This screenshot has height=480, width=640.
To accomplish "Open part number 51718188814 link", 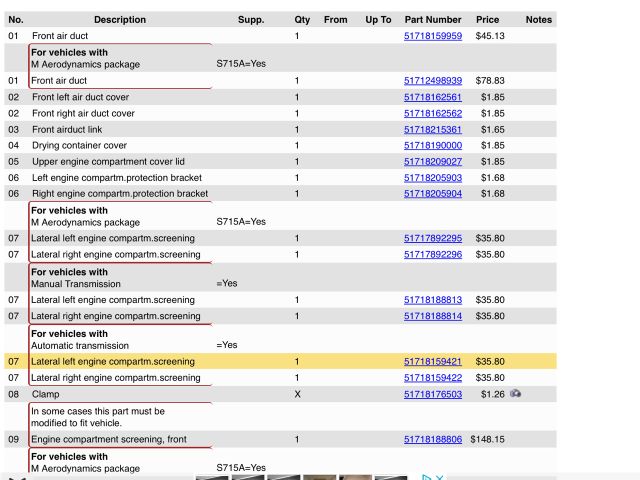I will pos(432,316).
